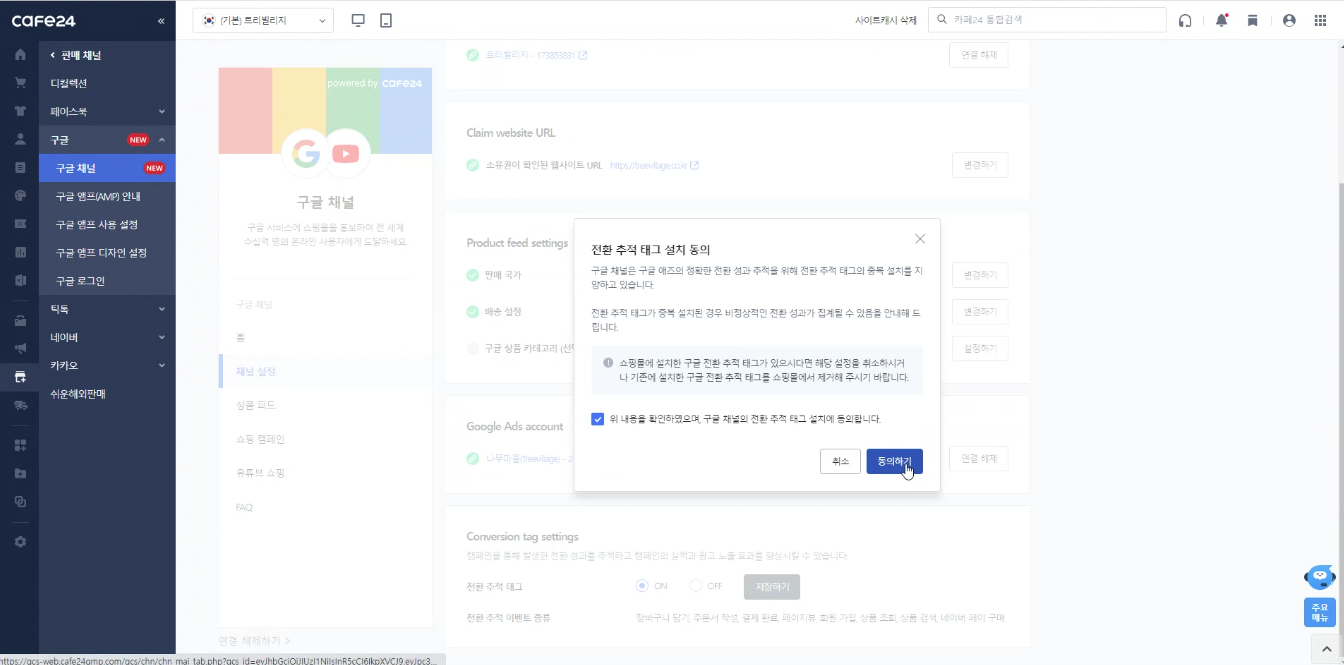Open the customers person icon in left rail

click(x=20, y=139)
